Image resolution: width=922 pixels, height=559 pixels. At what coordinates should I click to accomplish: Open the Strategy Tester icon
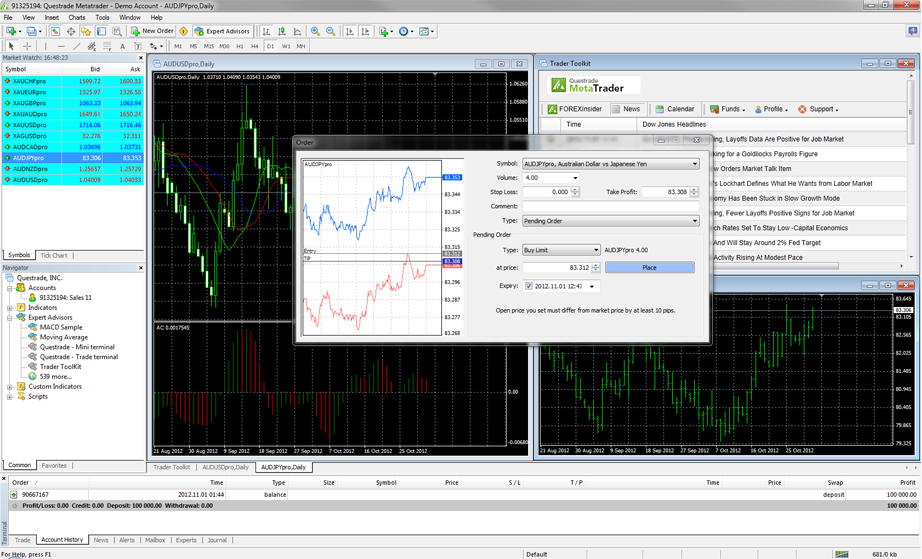[117, 31]
